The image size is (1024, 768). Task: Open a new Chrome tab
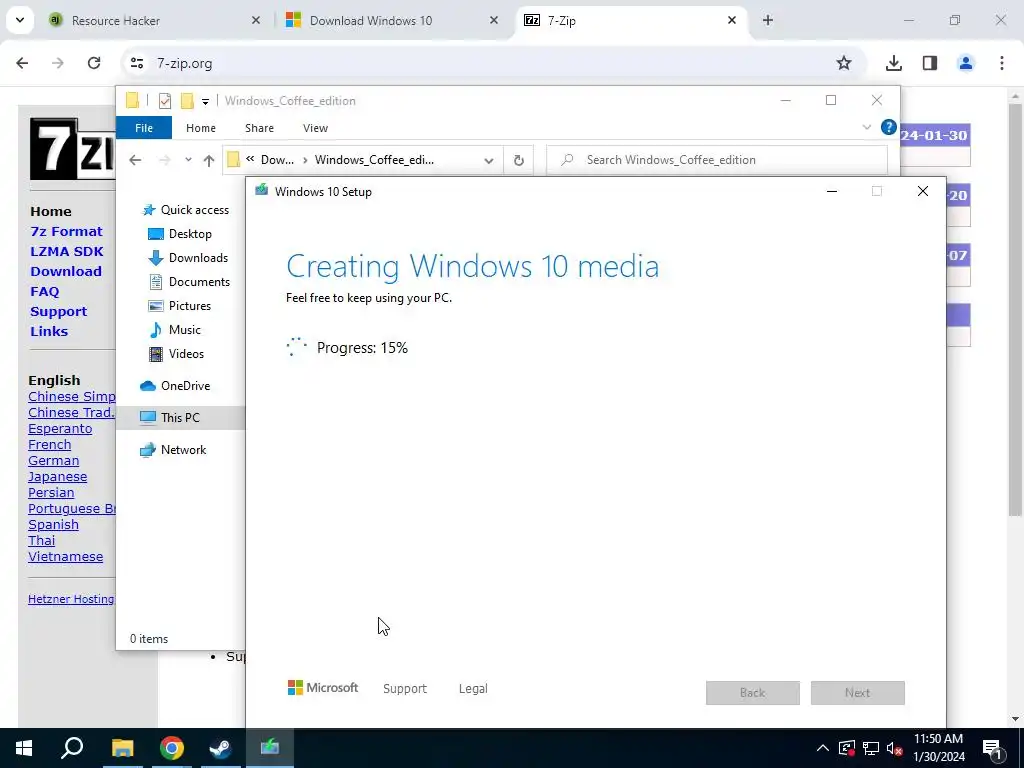pos(768,20)
